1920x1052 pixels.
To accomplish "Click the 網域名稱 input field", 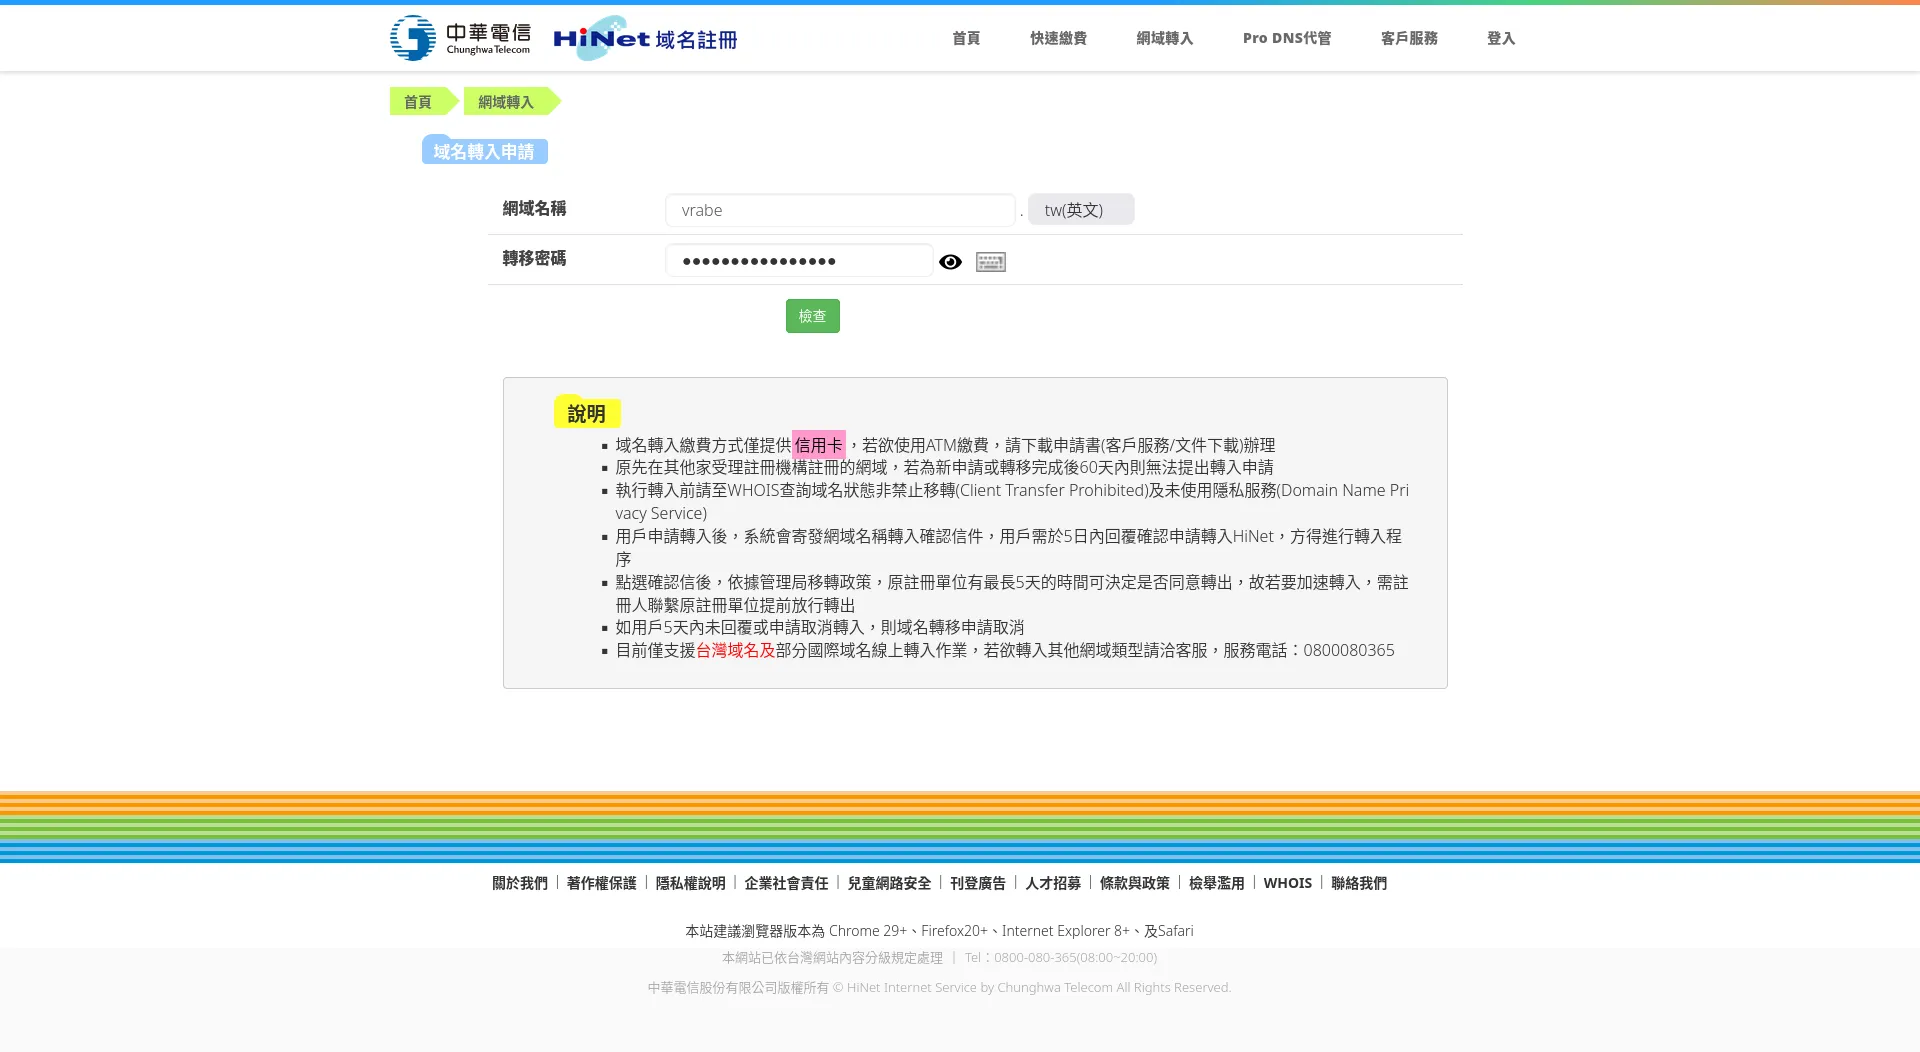I will 840,210.
